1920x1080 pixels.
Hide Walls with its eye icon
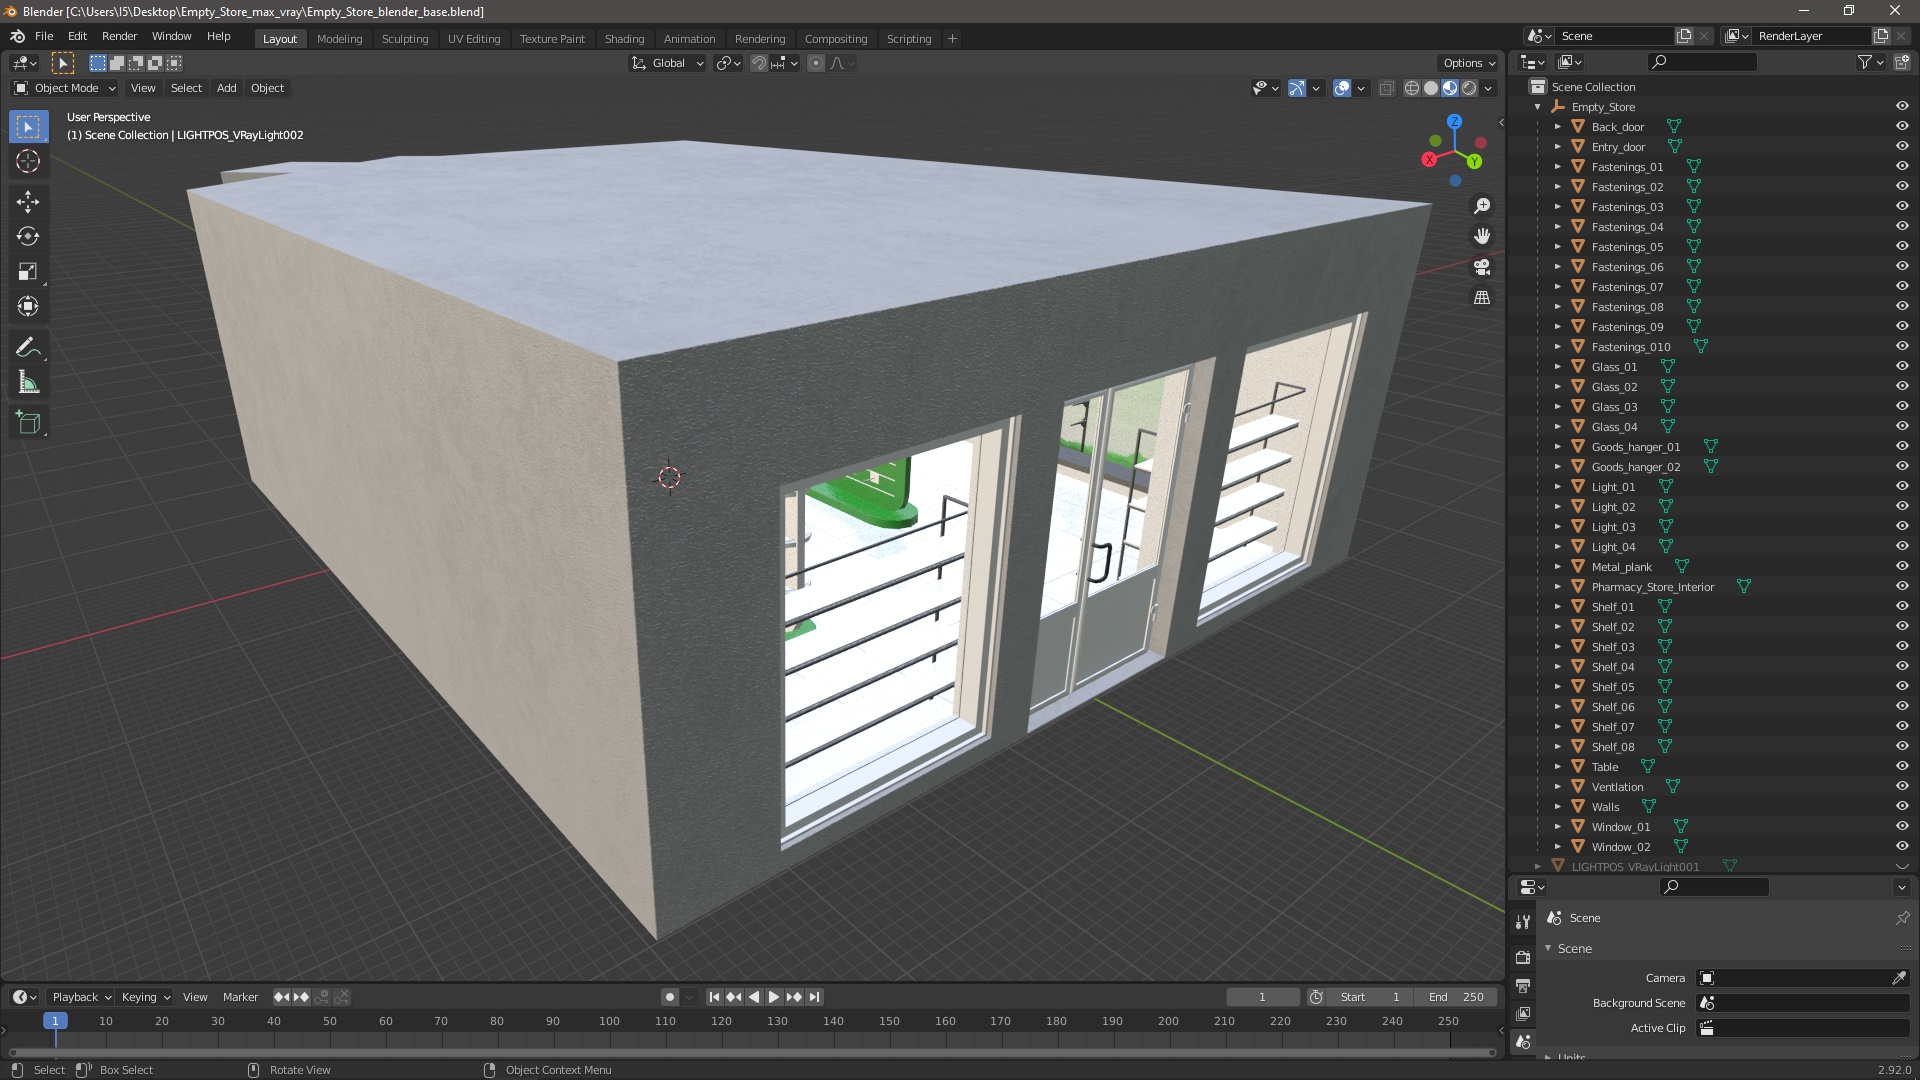coord(1902,807)
